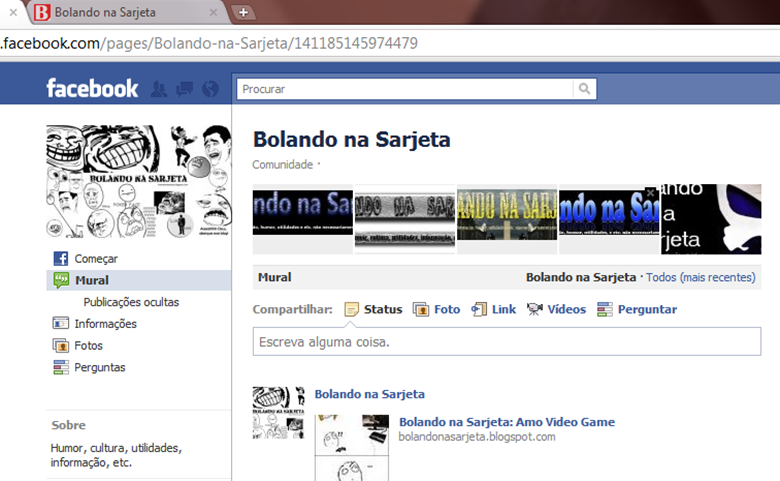Image resolution: width=780 pixels, height=481 pixels.
Task: Open the messages icon in header
Action: tap(185, 89)
